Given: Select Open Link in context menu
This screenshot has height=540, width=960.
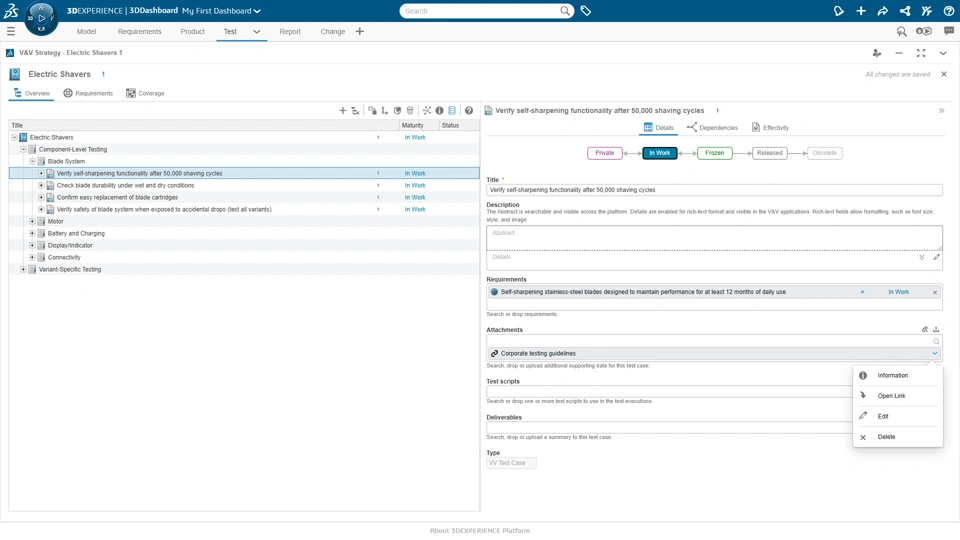Looking at the screenshot, I should point(898,396).
